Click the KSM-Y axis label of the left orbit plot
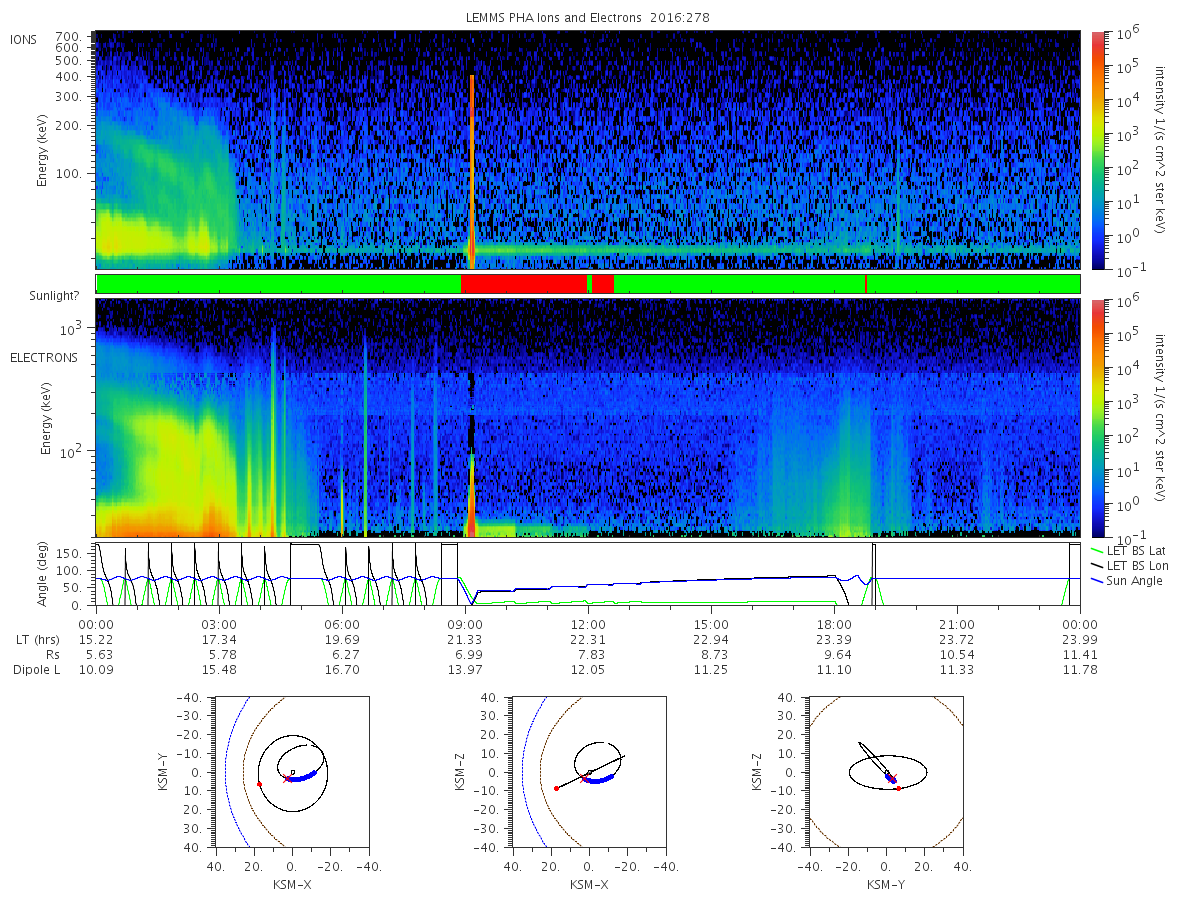 click(x=163, y=772)
